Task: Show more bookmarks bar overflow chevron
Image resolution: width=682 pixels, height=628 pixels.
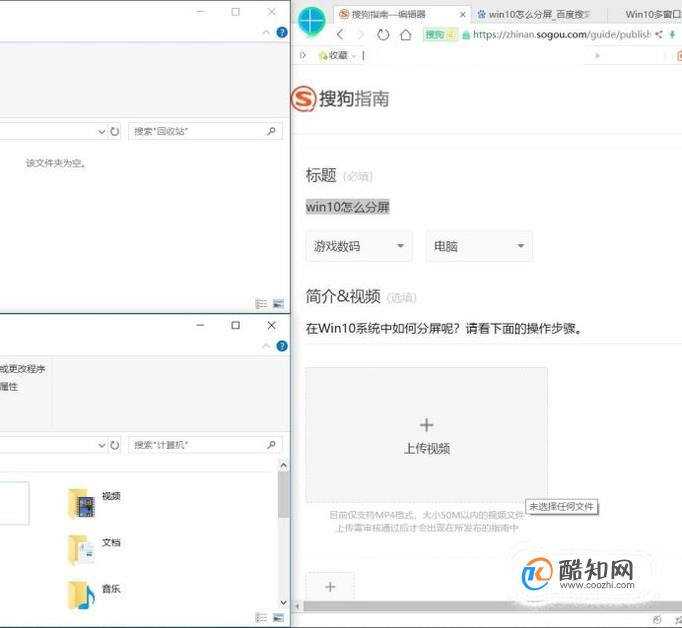Action: 597,56
